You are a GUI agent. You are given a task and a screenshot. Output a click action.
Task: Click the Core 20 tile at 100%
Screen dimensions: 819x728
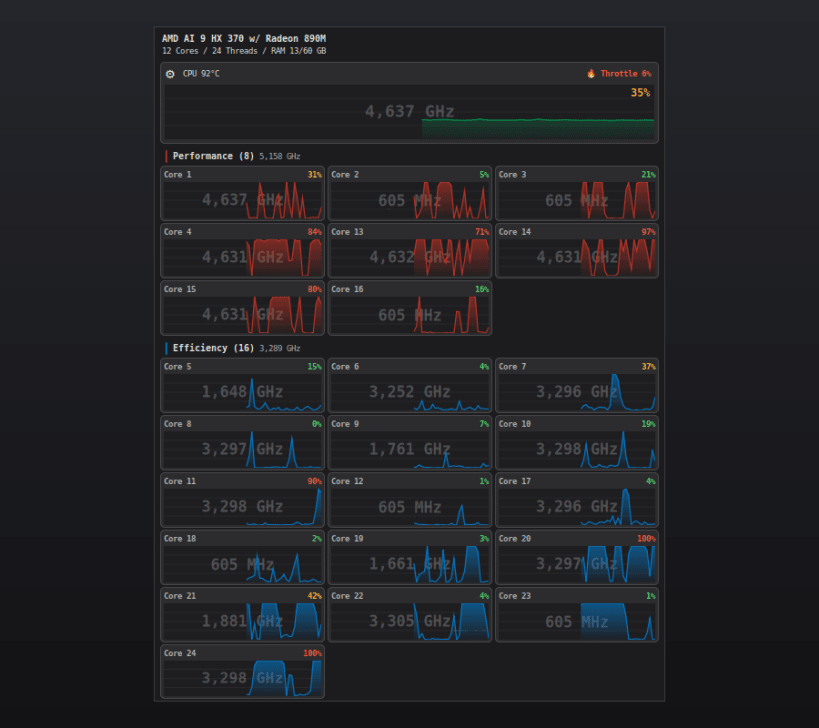pyautogui.click(x=577, y=558)
